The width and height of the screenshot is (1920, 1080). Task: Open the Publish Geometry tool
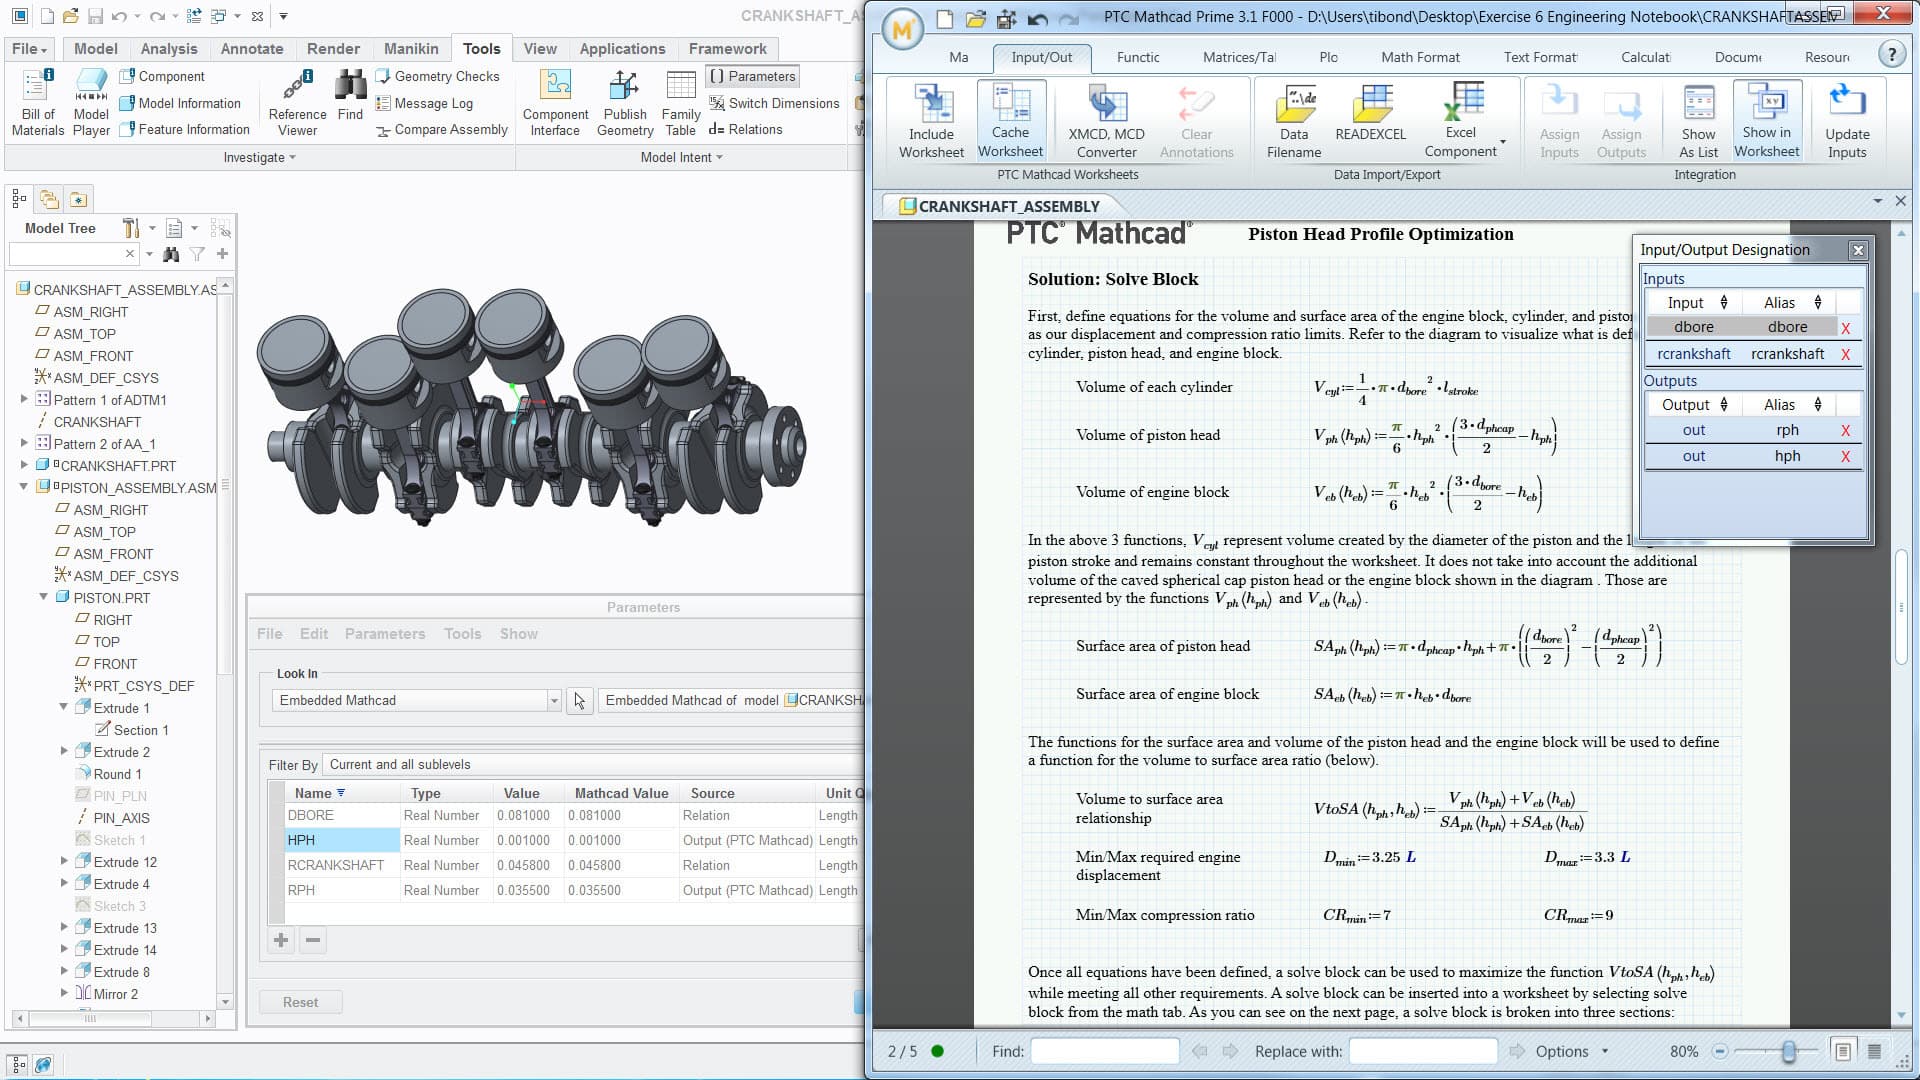point(625,100)
